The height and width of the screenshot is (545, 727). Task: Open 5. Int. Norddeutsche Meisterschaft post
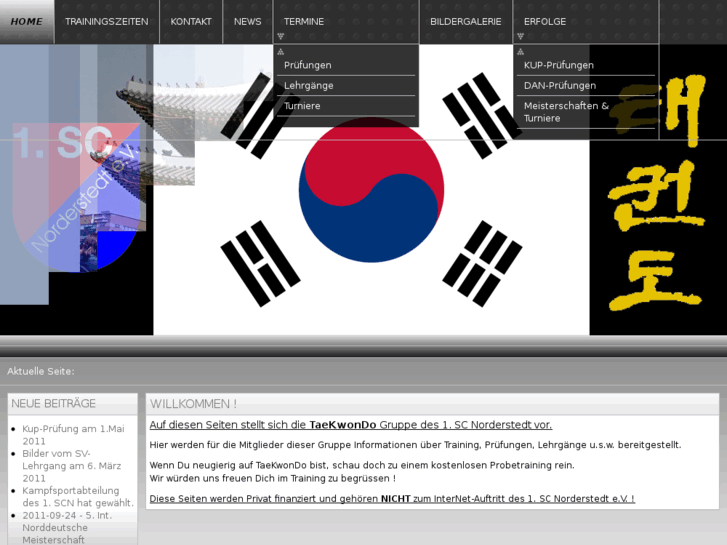point(67,528)
